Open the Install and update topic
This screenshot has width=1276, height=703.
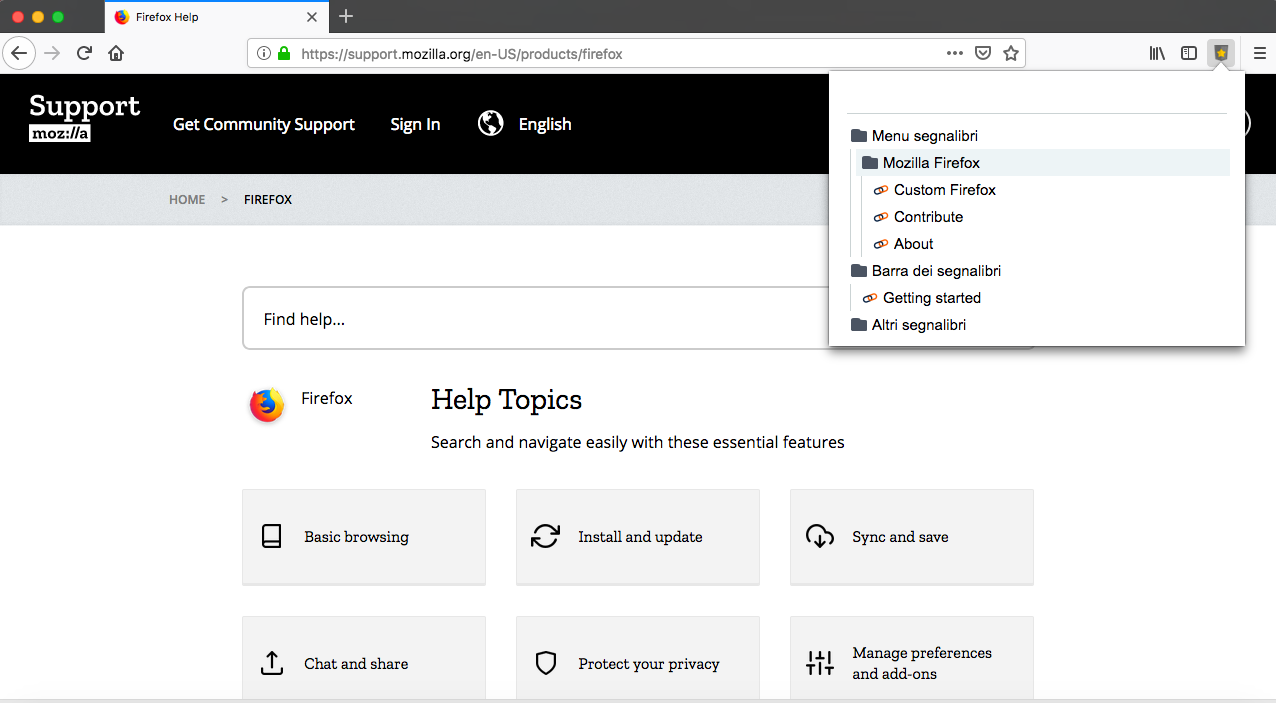(x=638, y=537)
